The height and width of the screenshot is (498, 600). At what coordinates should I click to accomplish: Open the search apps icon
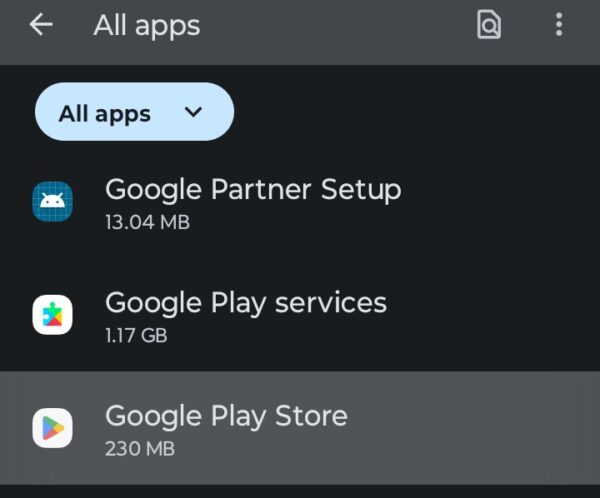[x=488, y=26]
